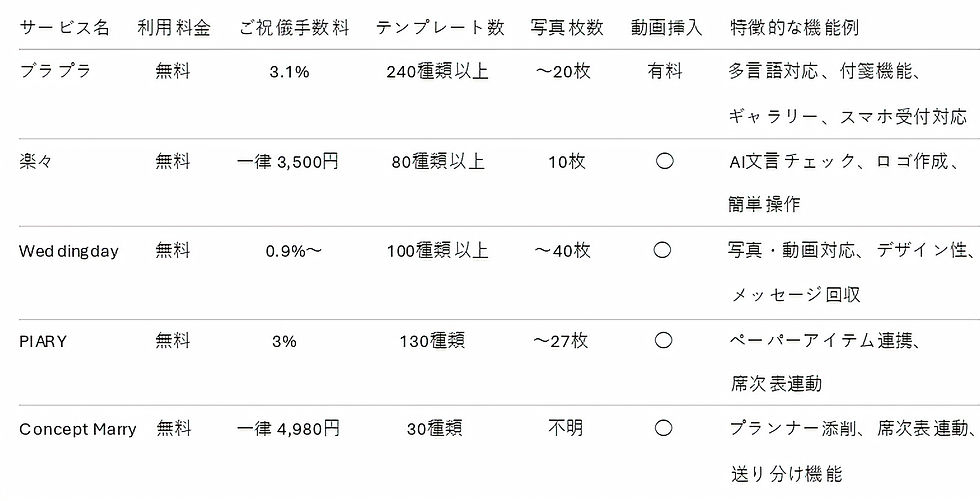Screen dimensions: 980x501
Task: Select the 動画挿入 column header
Action: [666, 28]
